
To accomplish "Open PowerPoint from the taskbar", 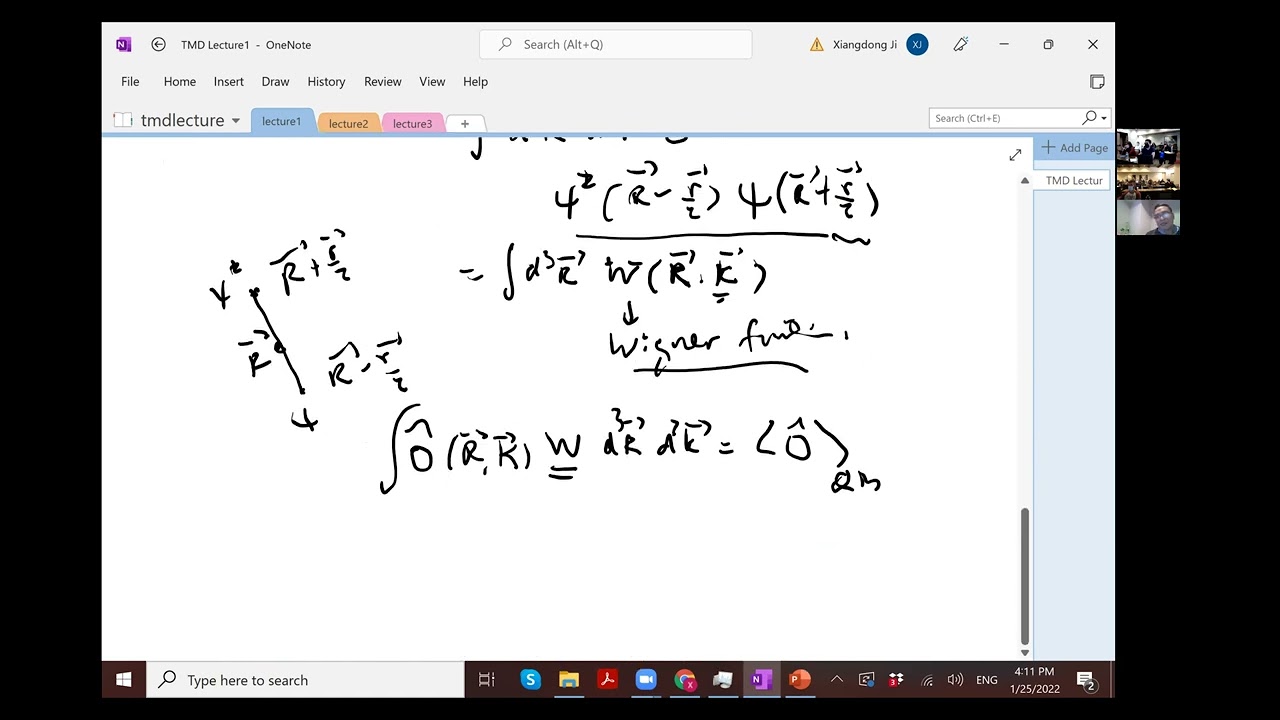I will coord(799,680).
